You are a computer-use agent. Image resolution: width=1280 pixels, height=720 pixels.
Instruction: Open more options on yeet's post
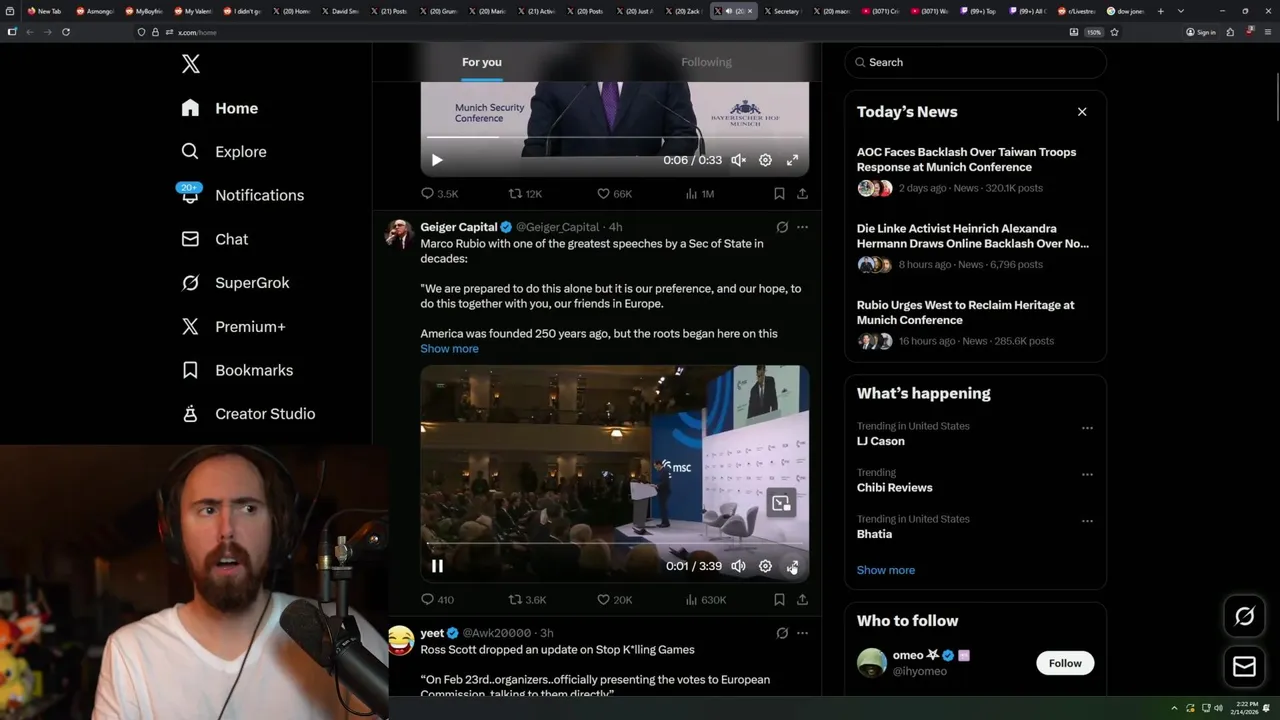tap(802, 633)
